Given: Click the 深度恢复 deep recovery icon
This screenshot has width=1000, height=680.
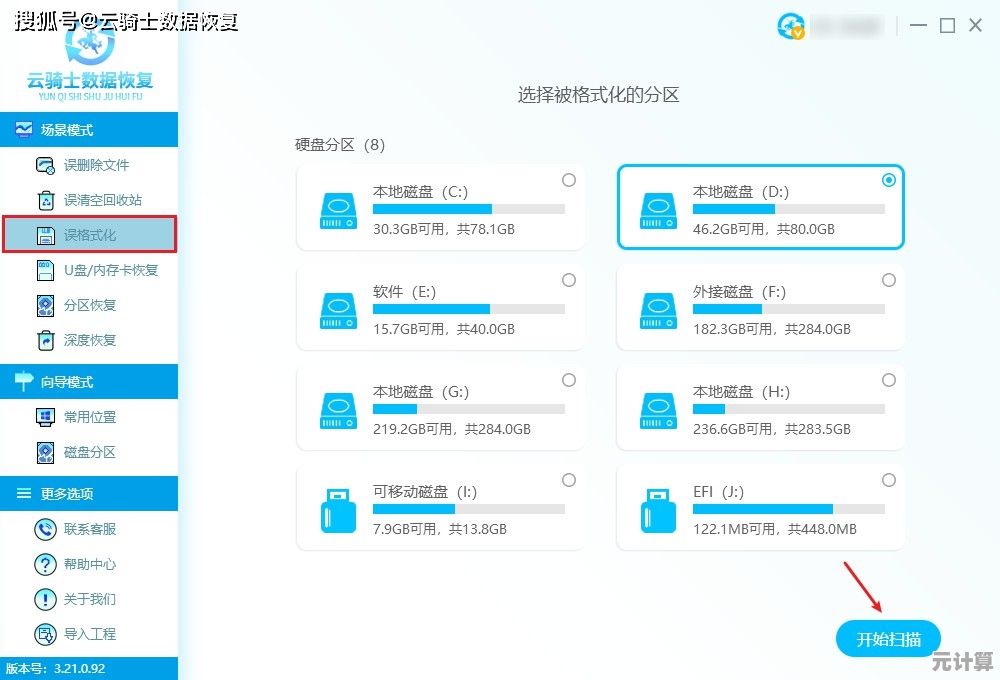Looking at the screenshot, I should point(45,341).
